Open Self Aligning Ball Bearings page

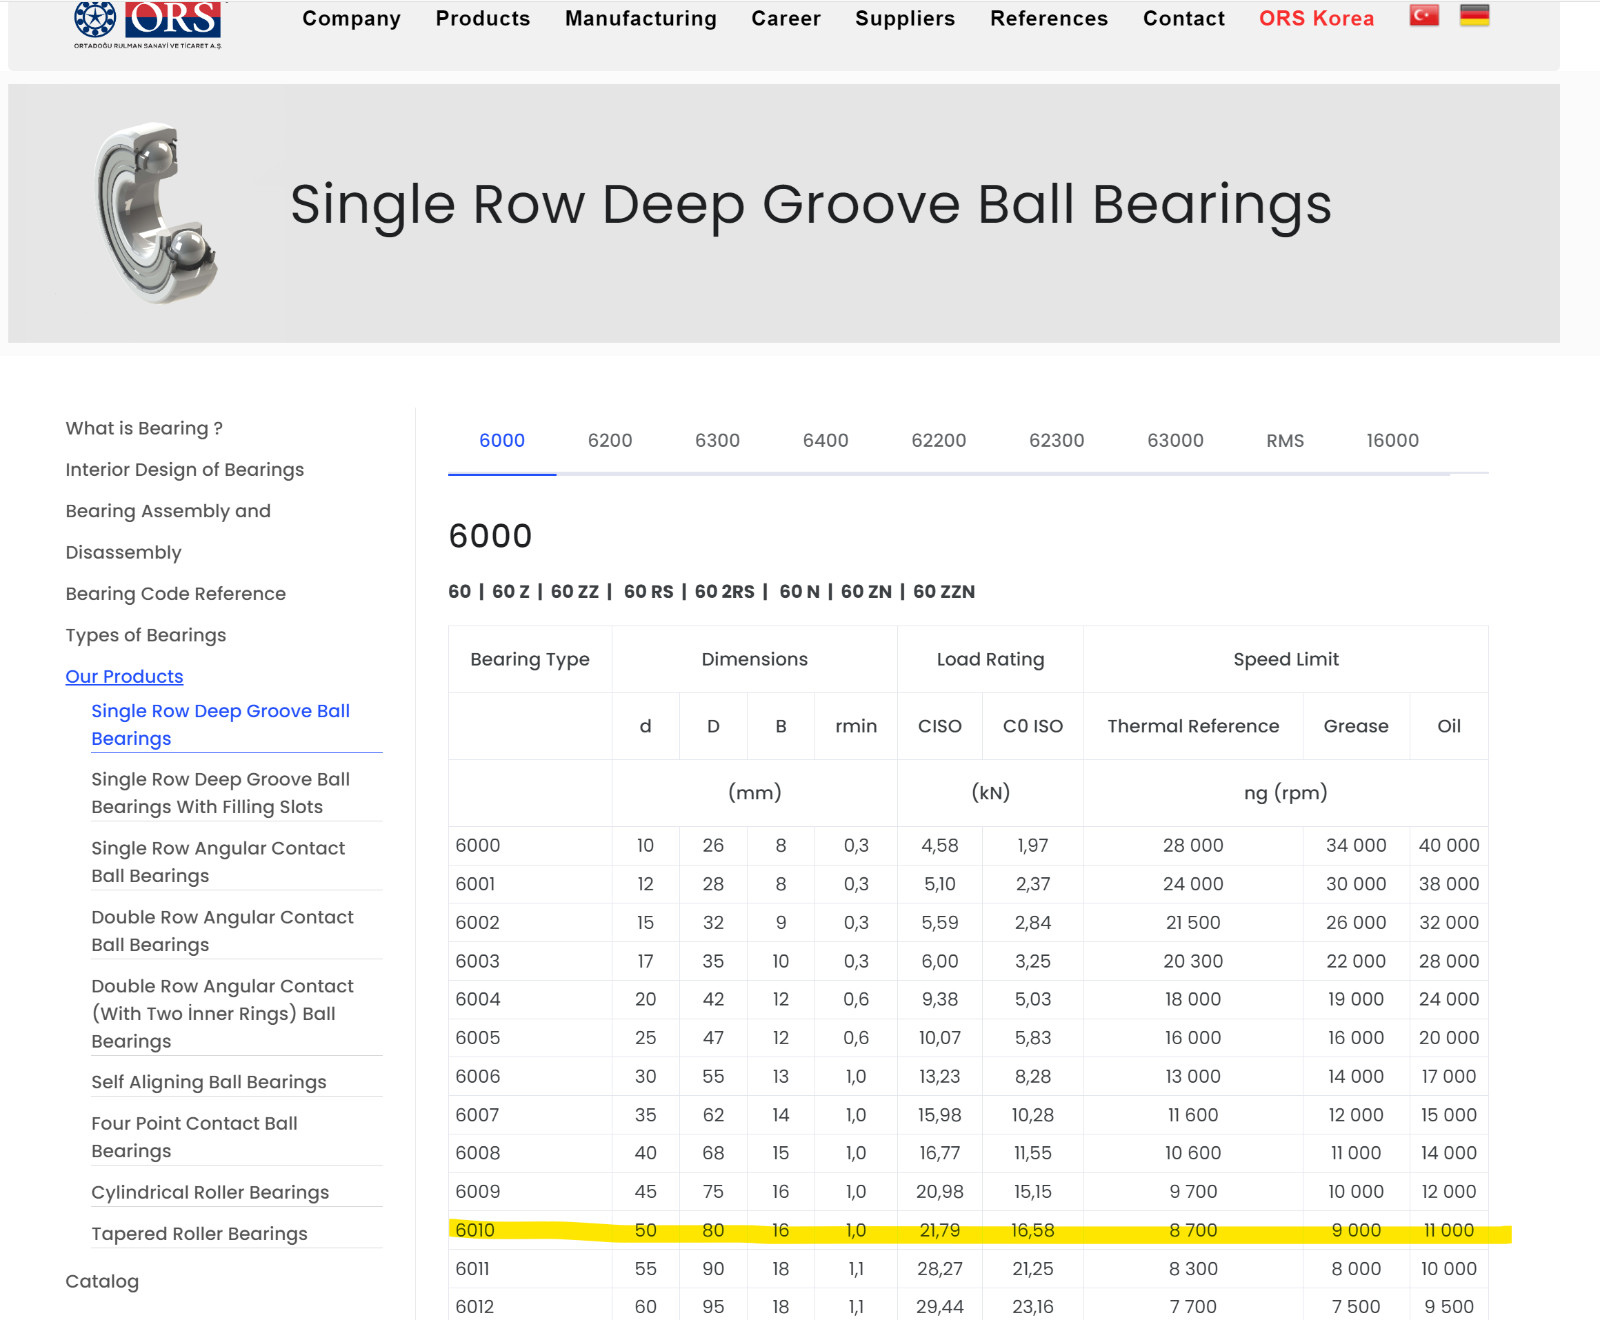[x=209, y=1082]
